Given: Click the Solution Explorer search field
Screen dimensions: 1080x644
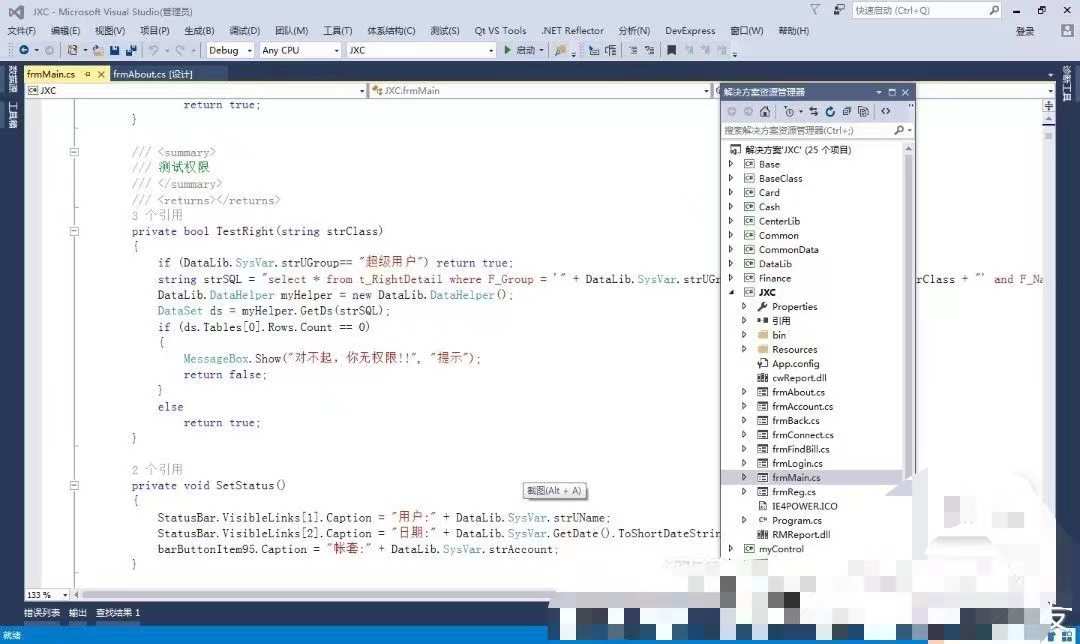Looking at the screenshot, I should pos(810,130).
